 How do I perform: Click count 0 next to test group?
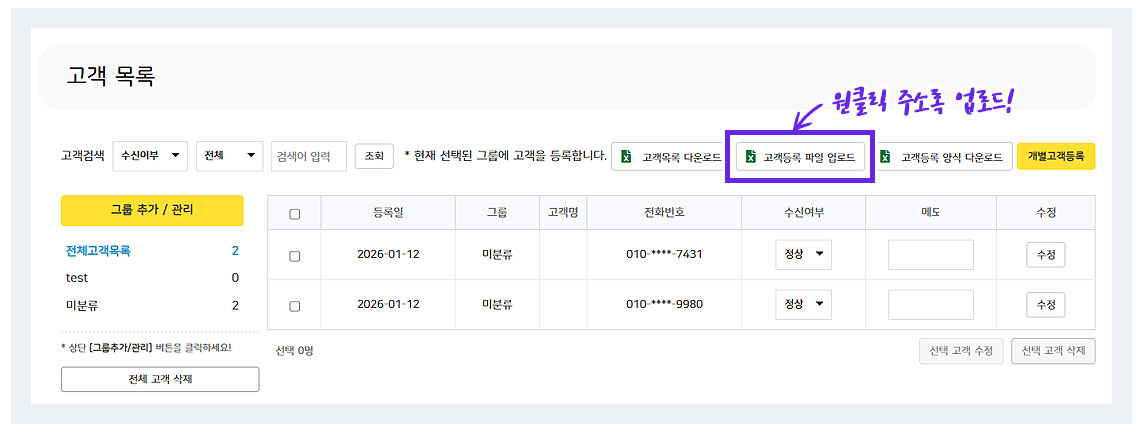pos(235,278)
